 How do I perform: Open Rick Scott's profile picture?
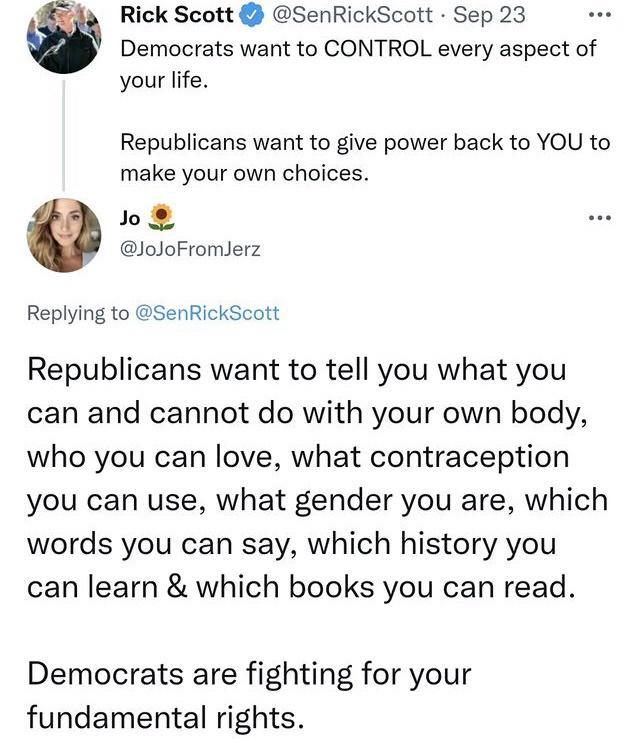coord(65,37)
